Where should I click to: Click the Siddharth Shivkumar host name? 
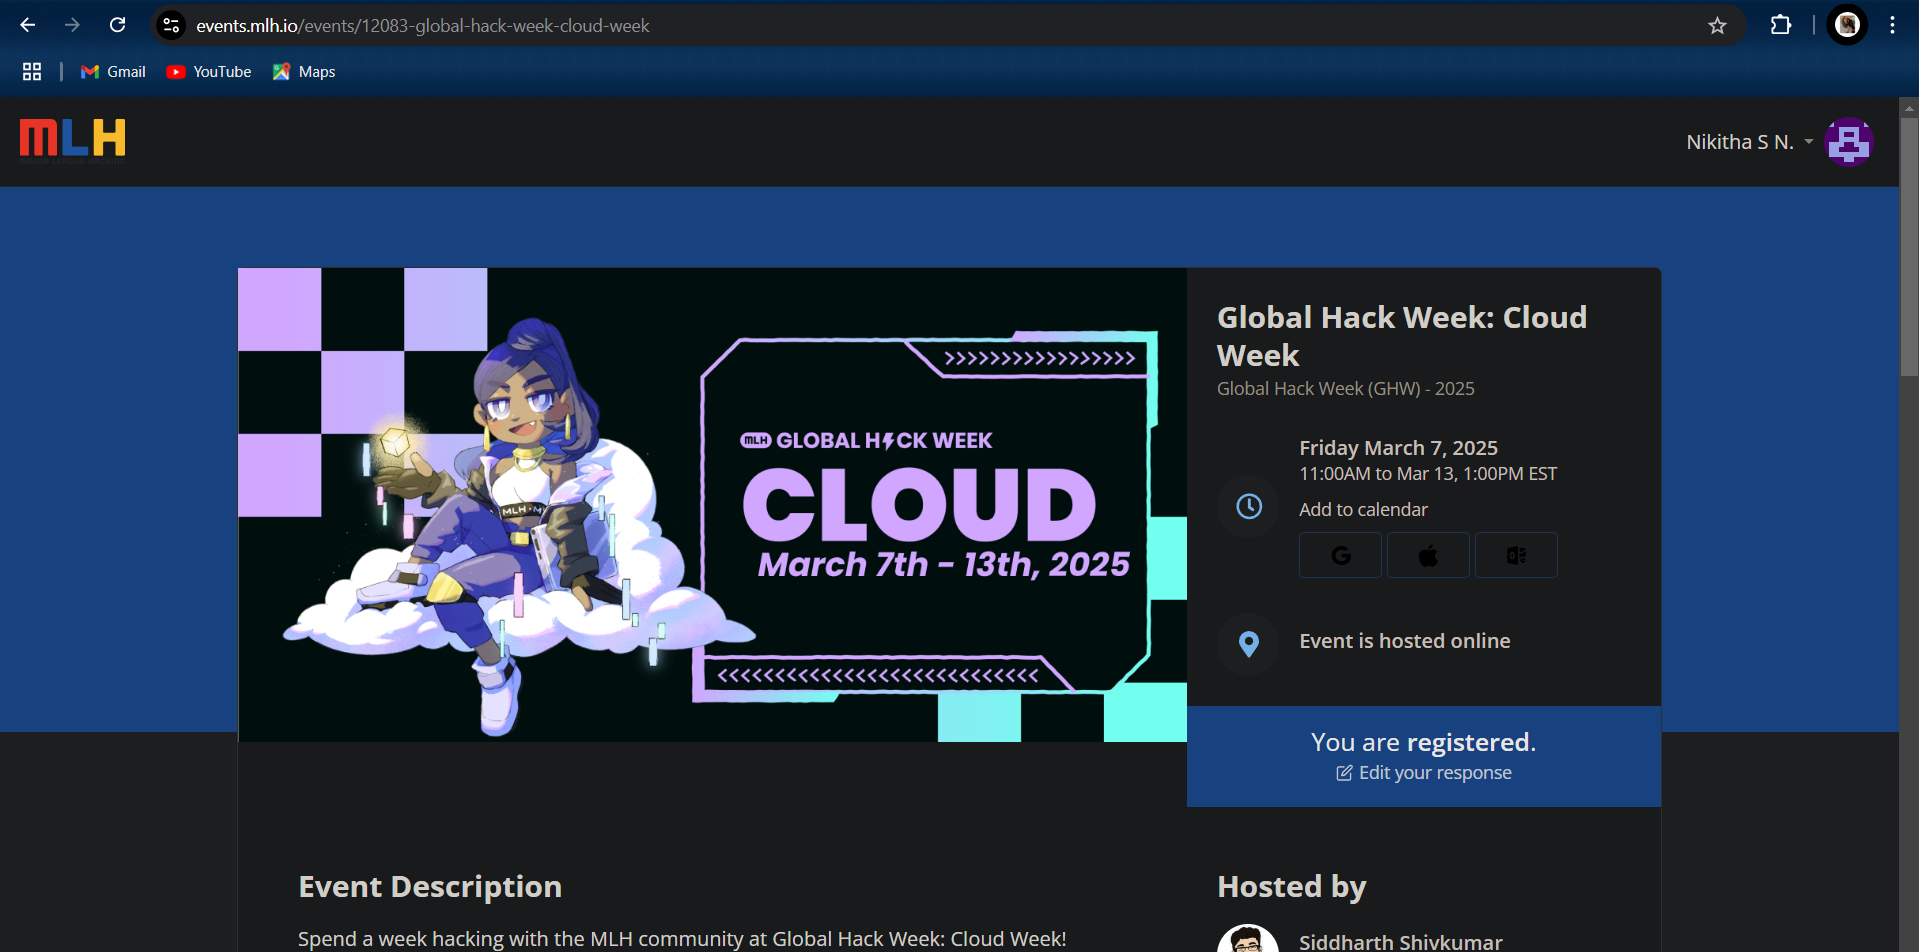(1400, 942)
